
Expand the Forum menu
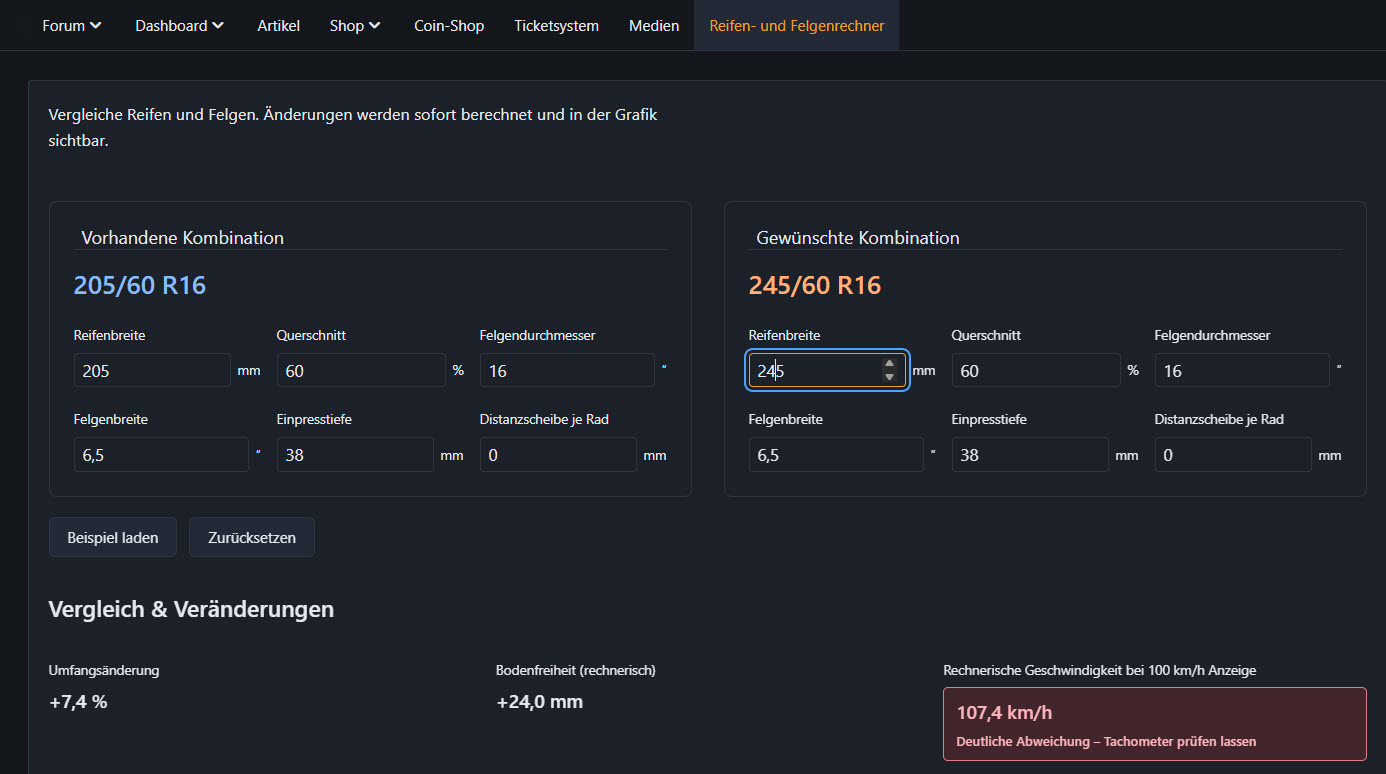[x=72, y=26]
